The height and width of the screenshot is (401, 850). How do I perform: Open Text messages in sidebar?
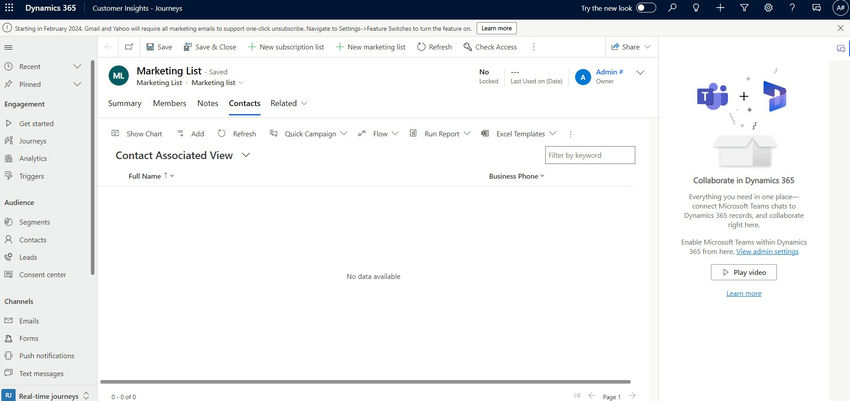point(41,373)
